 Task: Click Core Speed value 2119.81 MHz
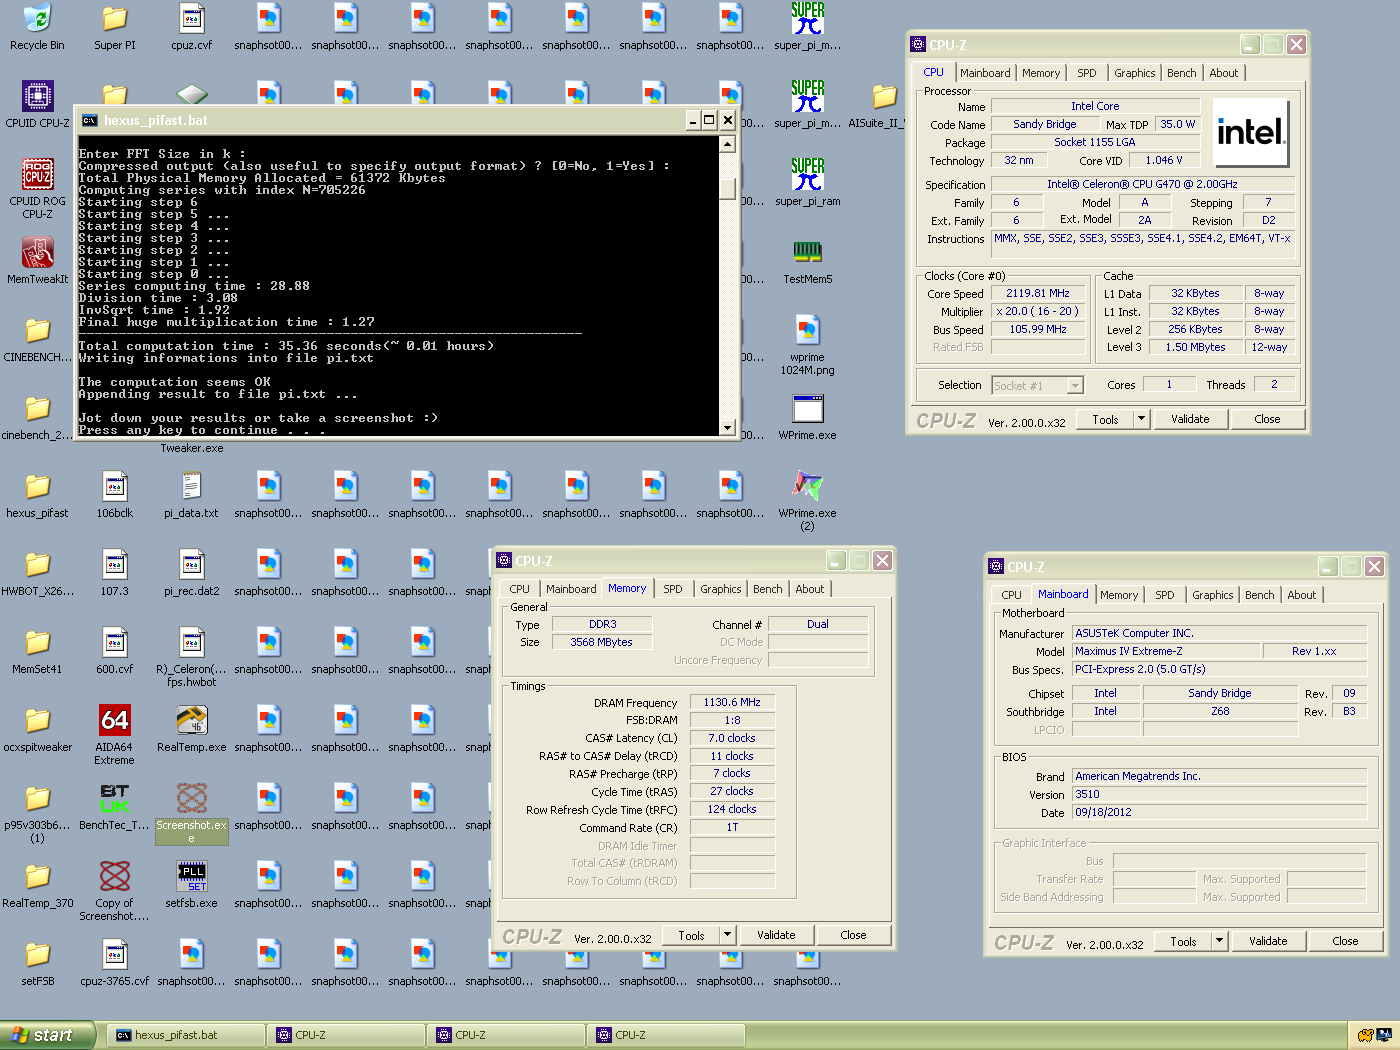click(1038, 294)
